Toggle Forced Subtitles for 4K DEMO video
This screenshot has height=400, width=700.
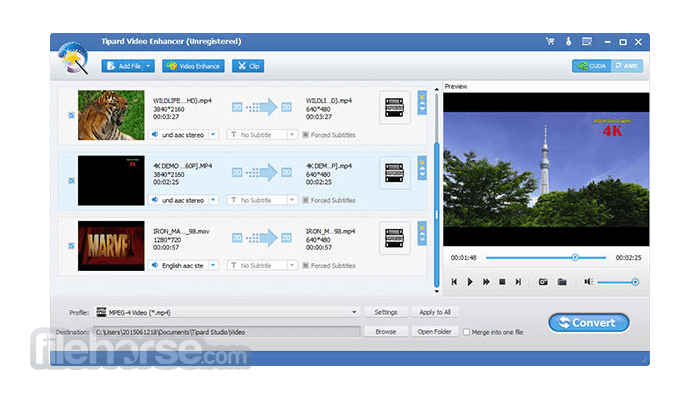(x=306, y=200)
